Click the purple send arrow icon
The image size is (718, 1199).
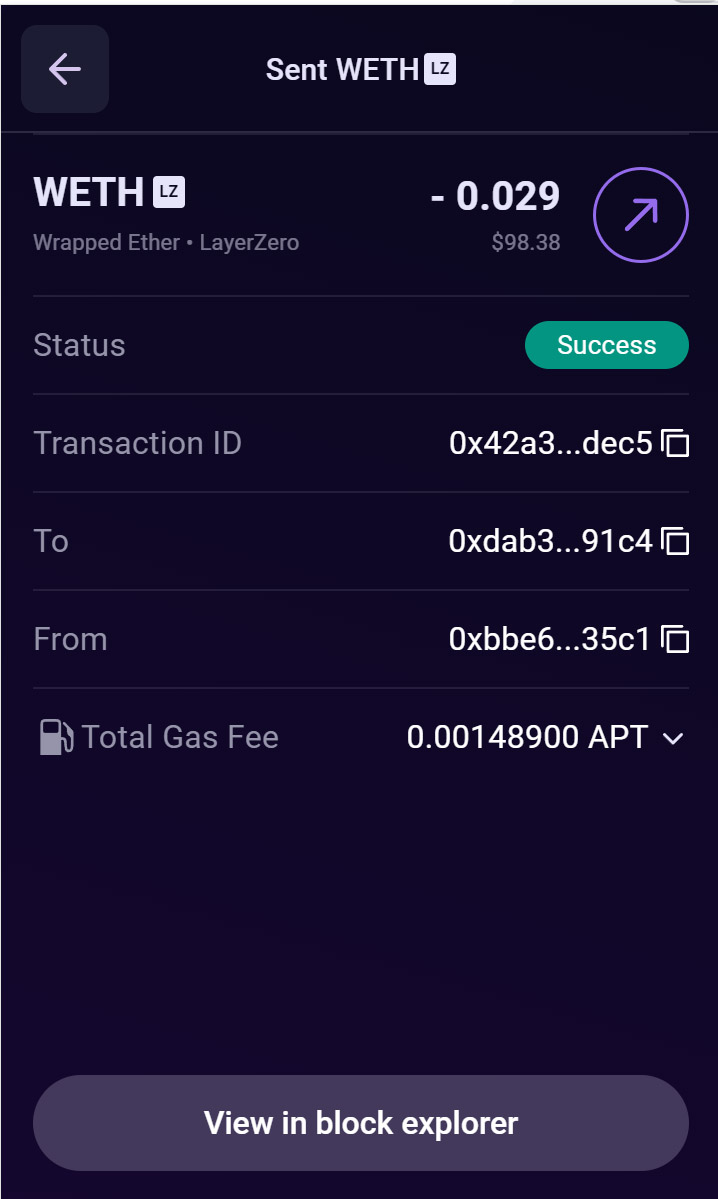tap(640, 214)
